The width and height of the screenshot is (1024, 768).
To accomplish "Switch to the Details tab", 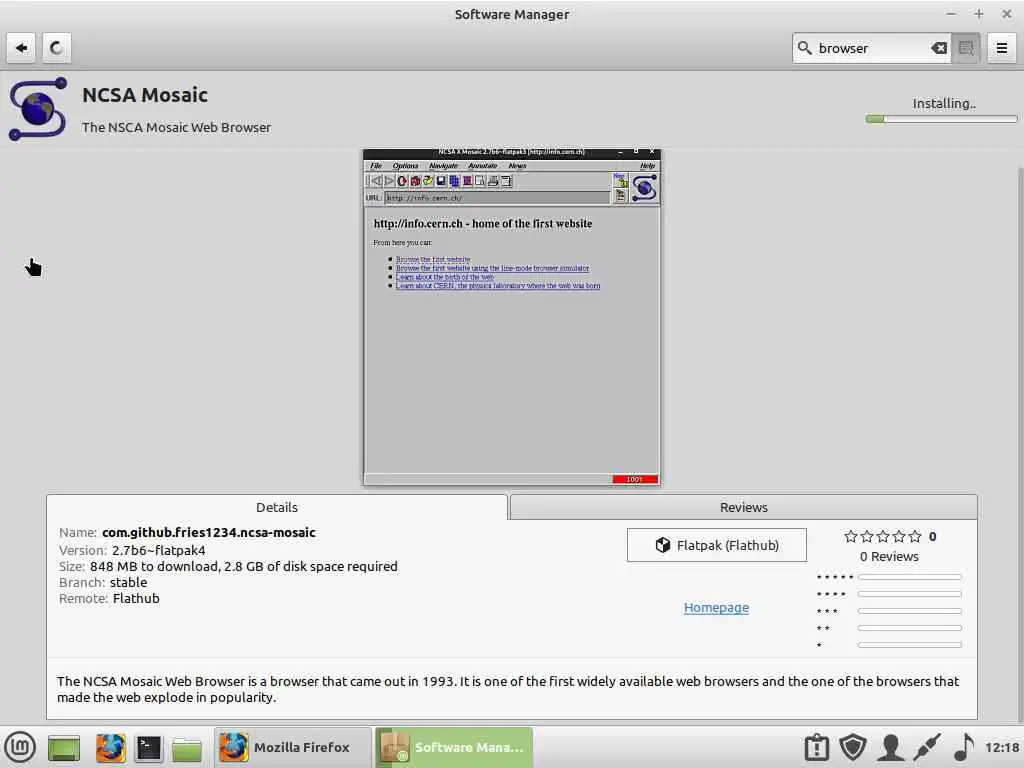I will click(277, 507).
